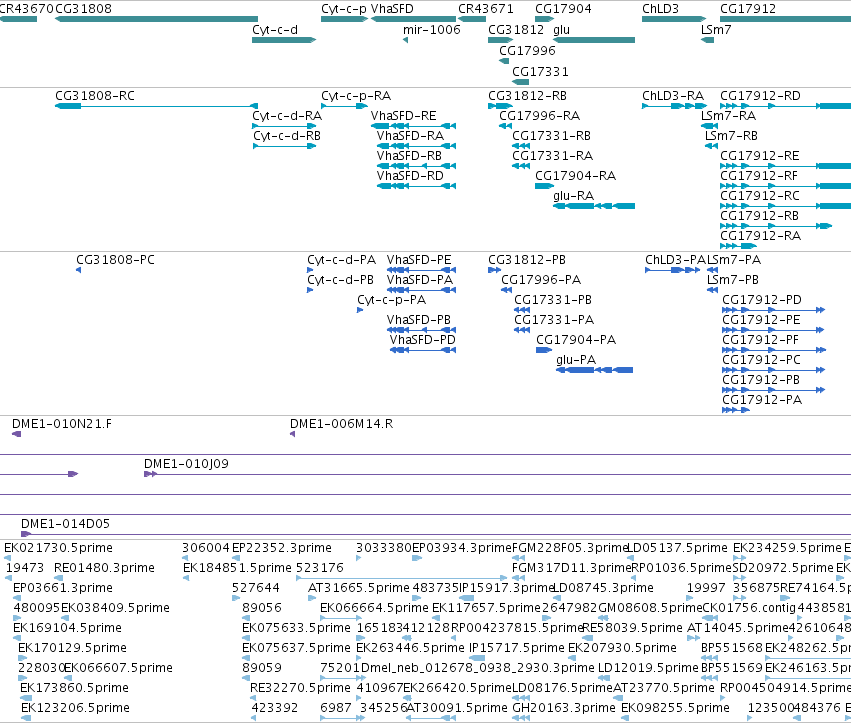
Task: Click EST EK263446.5prime label
Action: coord(410,648)
